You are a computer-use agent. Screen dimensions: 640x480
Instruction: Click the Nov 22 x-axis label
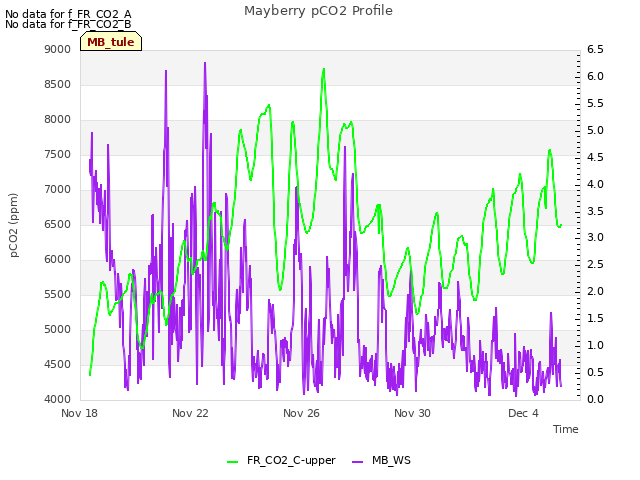point(190,413)
